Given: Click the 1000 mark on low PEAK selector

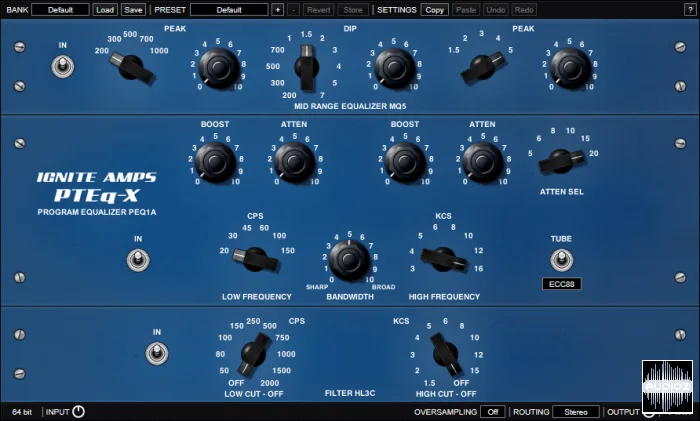Looking at the screenshot, I should pyautogui.click(x=159, y=51).
